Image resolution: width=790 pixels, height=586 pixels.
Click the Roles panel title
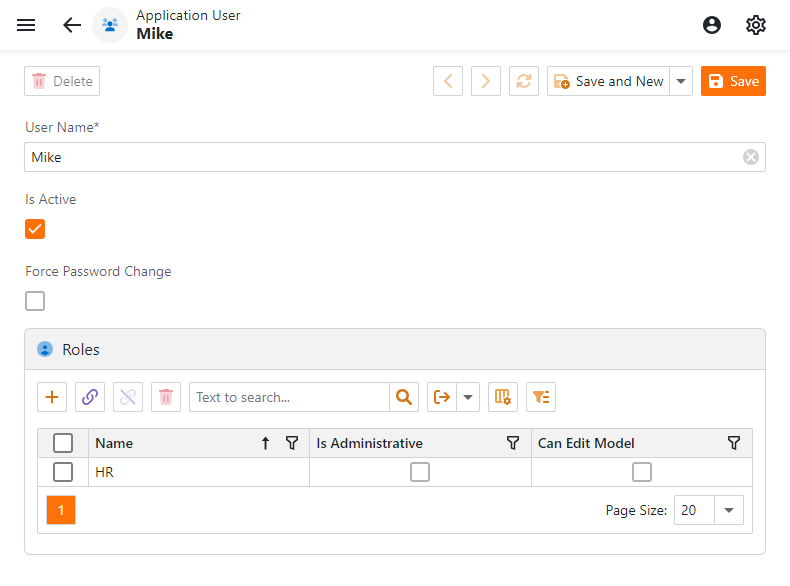coord(81,349)
